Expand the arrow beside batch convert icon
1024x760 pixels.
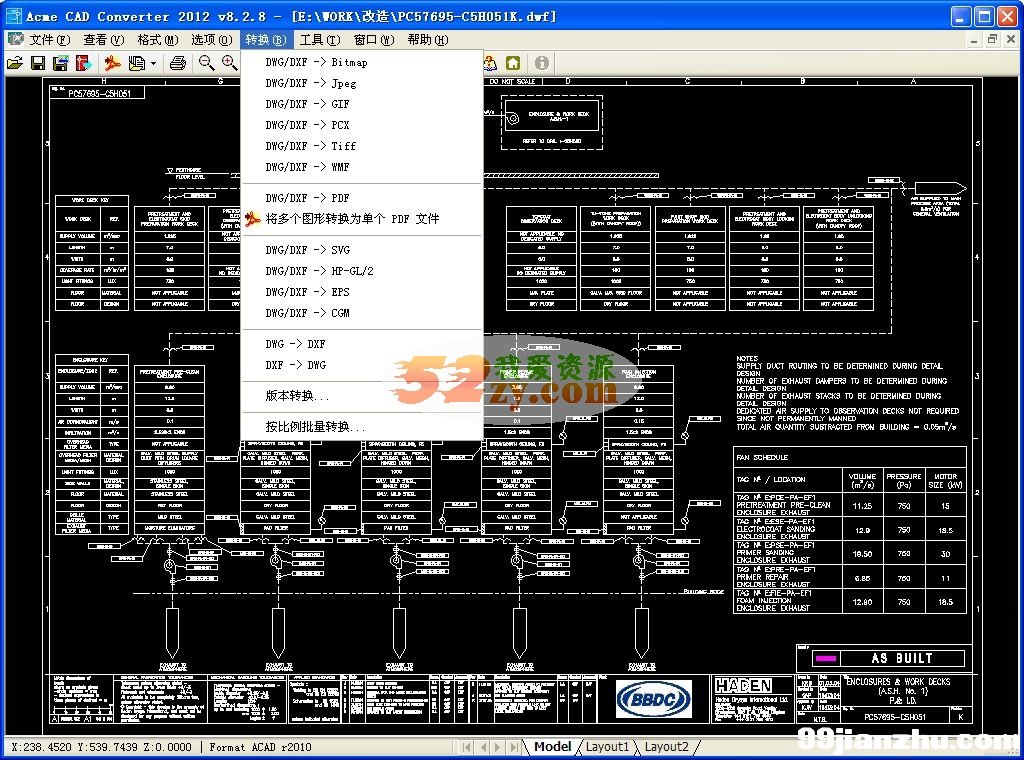click(153, 63)
